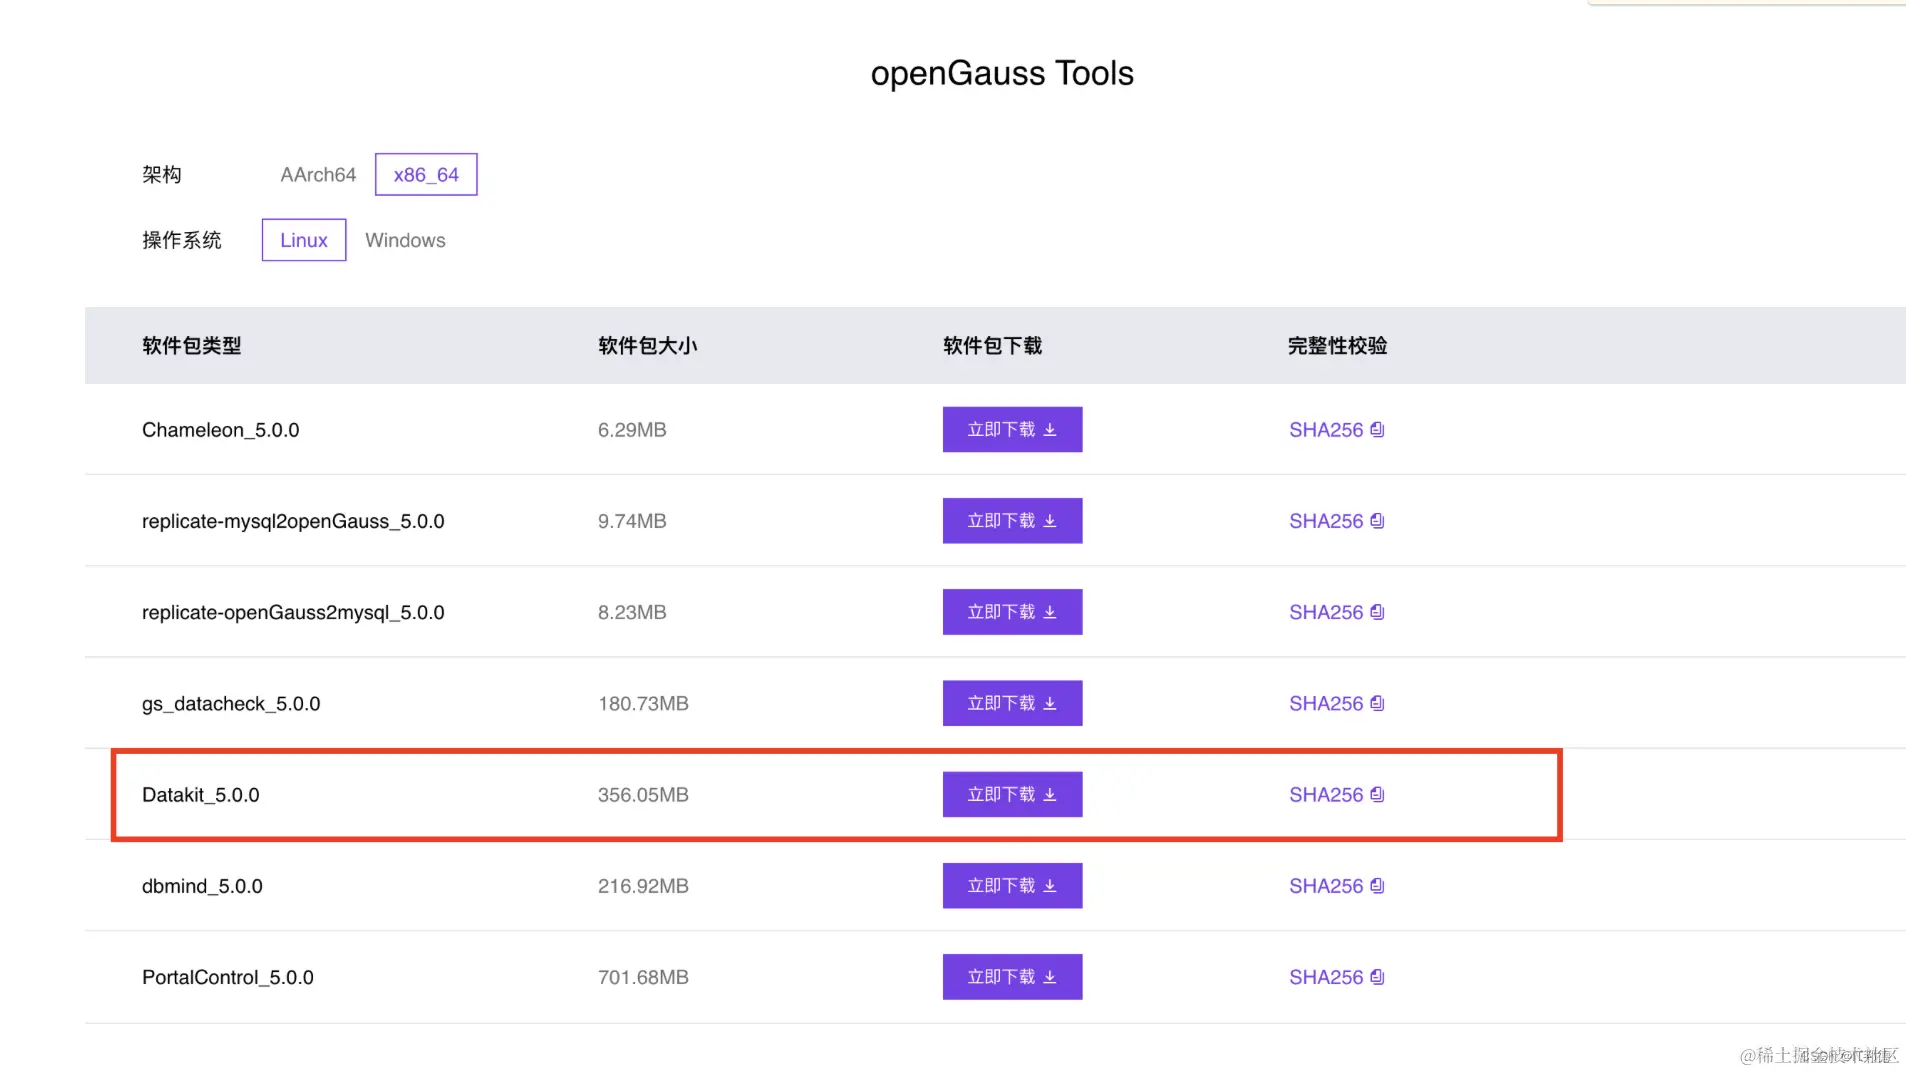The image size is (1906, 1072).
Task: Click the 180.73MB size value
Action: (643, 703)
